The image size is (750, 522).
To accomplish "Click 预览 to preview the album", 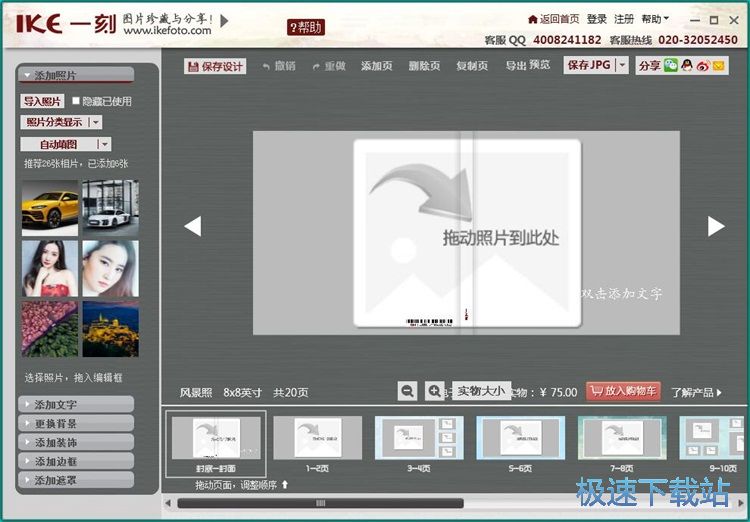I will 540,65.
